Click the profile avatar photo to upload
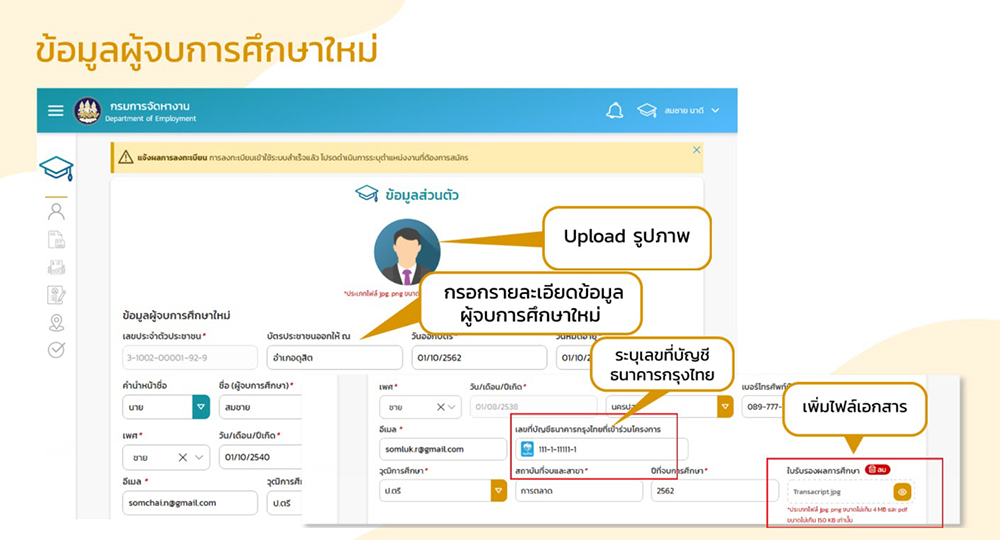Screen dimensions: 1000x540 pyautogui.click(x=406, y=252)
